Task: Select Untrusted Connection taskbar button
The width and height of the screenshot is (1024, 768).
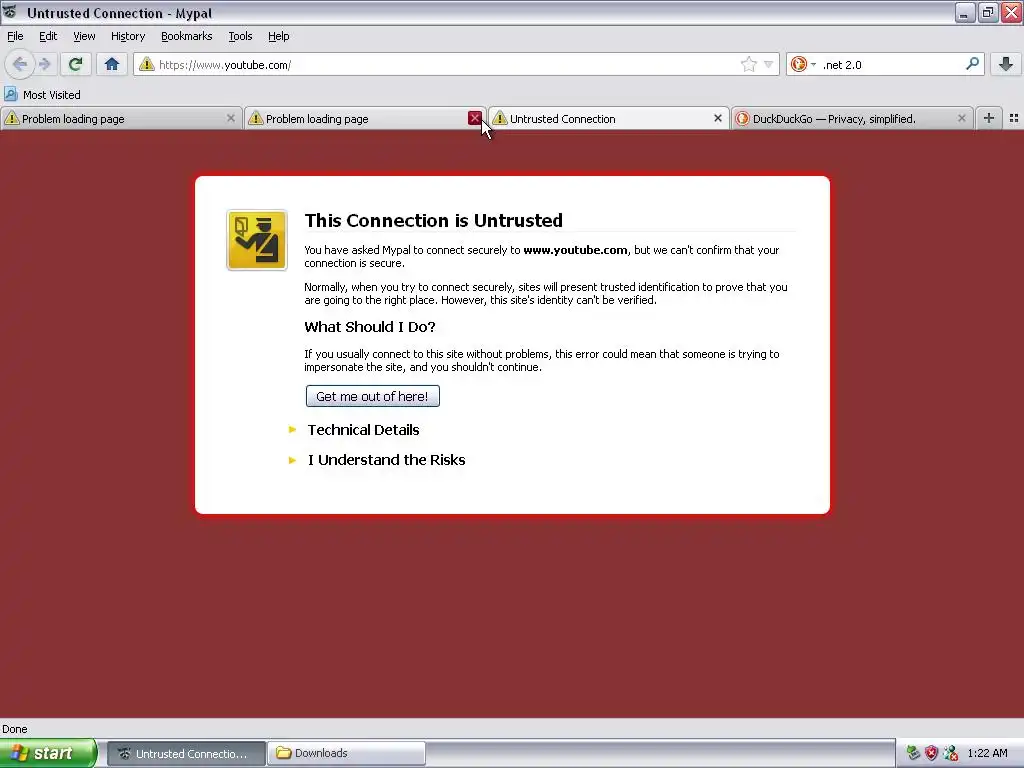Action: pos(186,754)
